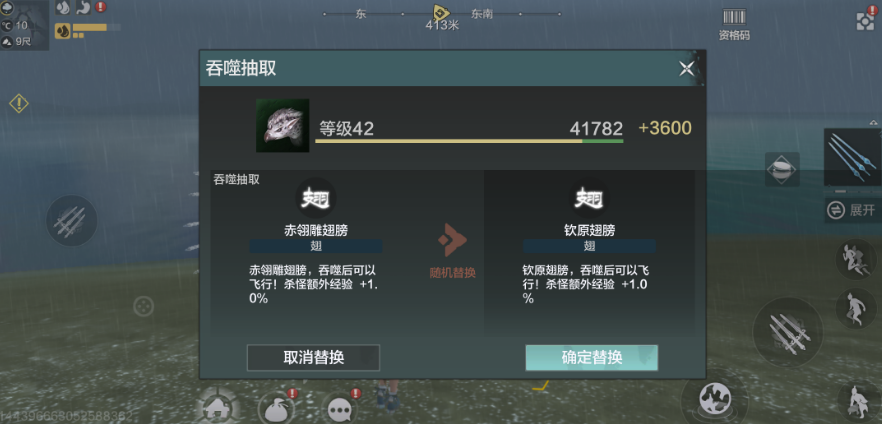Click 确定替换 to confirm replacement
The width and height of the screenshot is (882, 424).
[x=591, y=358]
